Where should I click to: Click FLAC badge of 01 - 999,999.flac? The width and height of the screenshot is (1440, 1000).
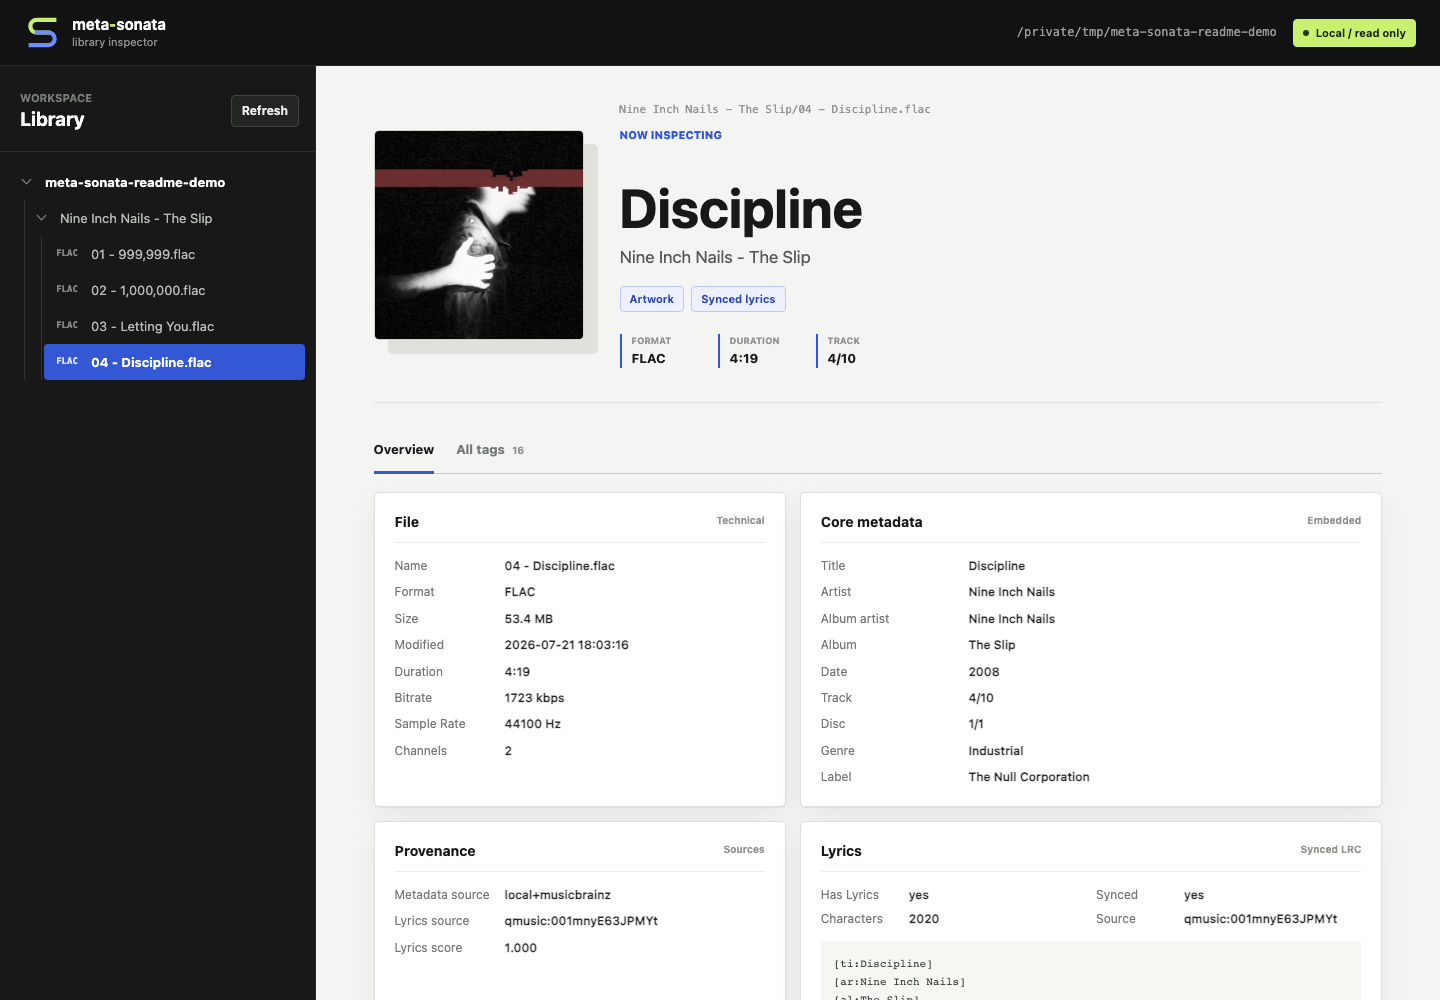[67, 254]
